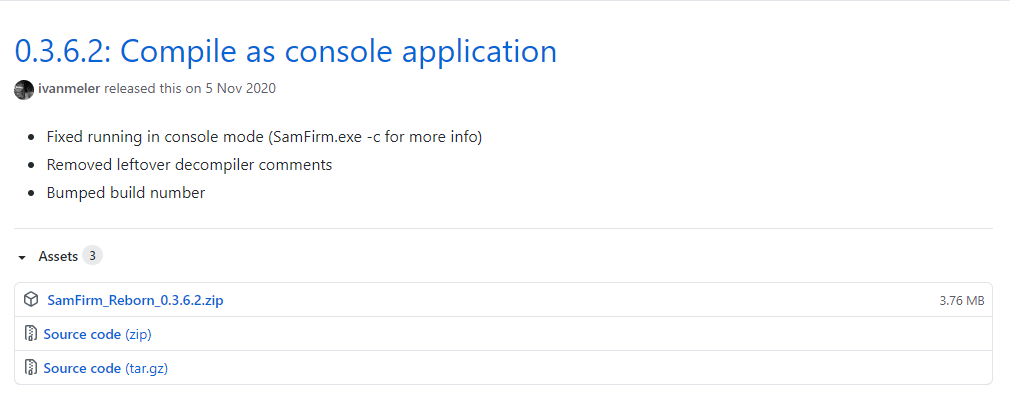The width and height of the screenshot is (1024, 402).
Task: Download Source code (tar.gz)
Action: point(106,369)
